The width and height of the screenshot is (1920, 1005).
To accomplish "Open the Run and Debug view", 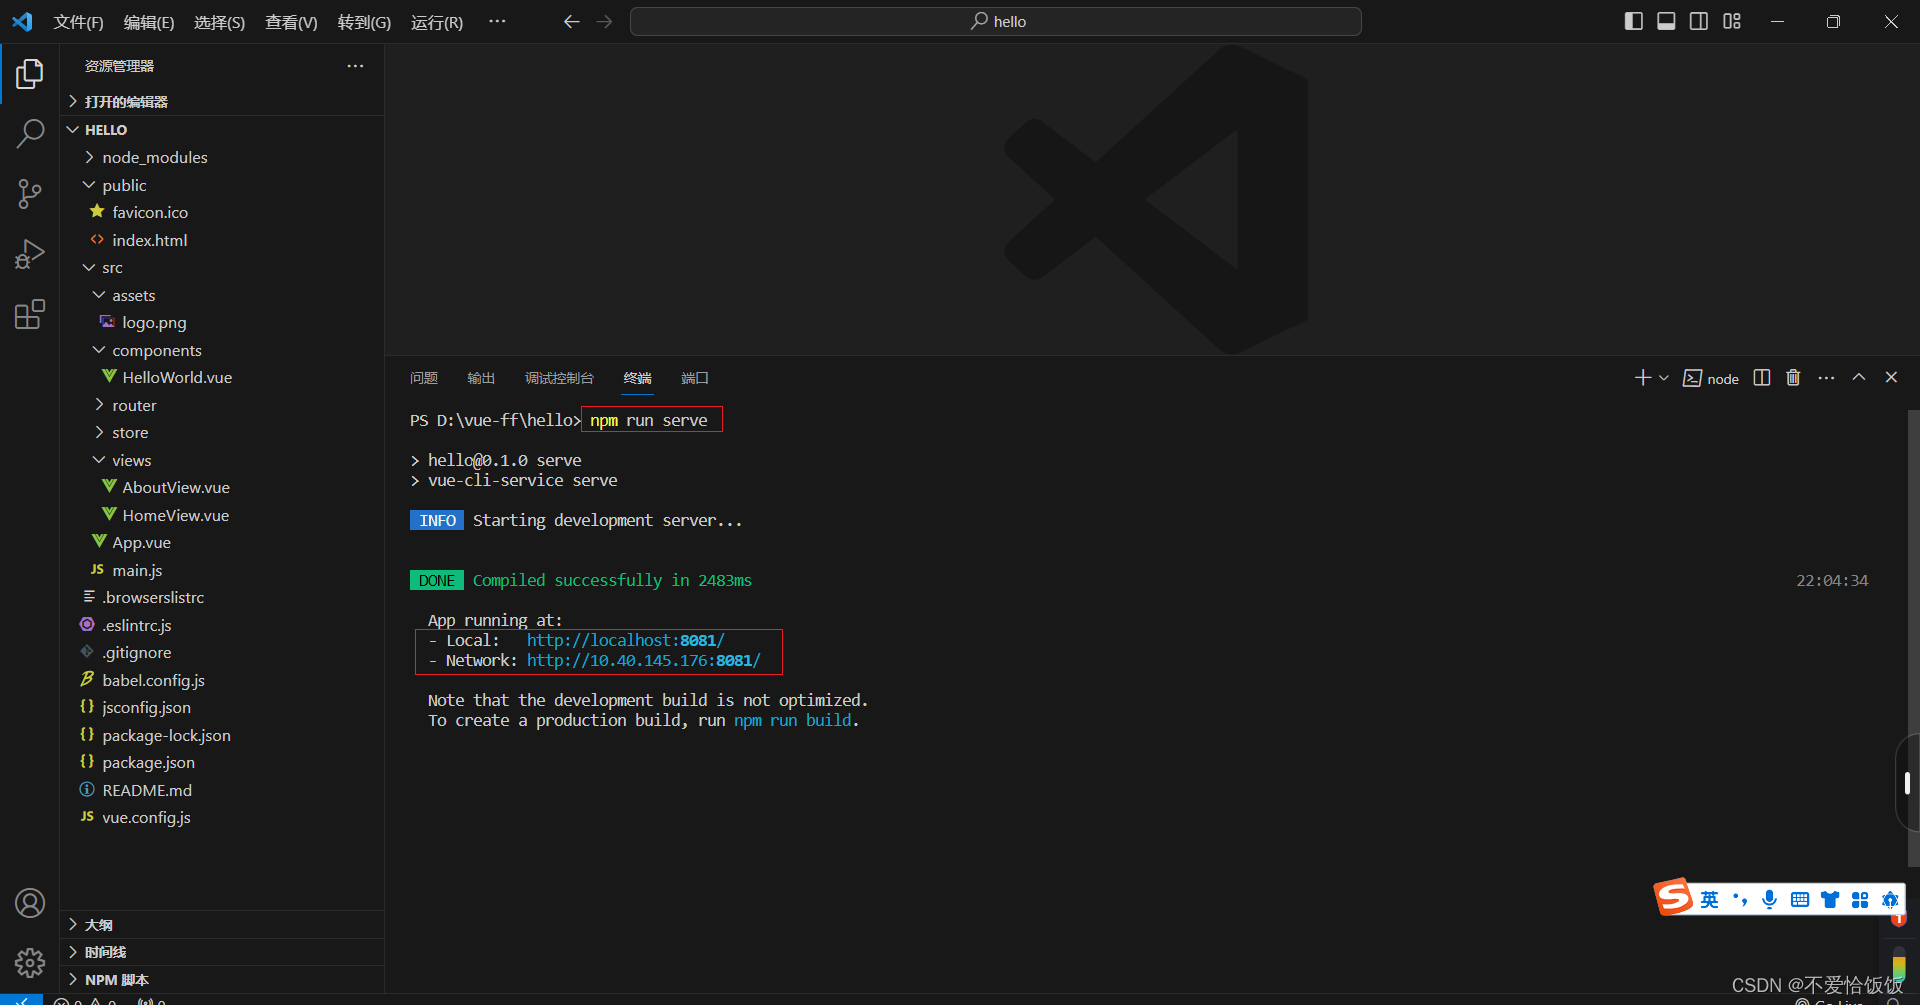I will coord(30,254).
